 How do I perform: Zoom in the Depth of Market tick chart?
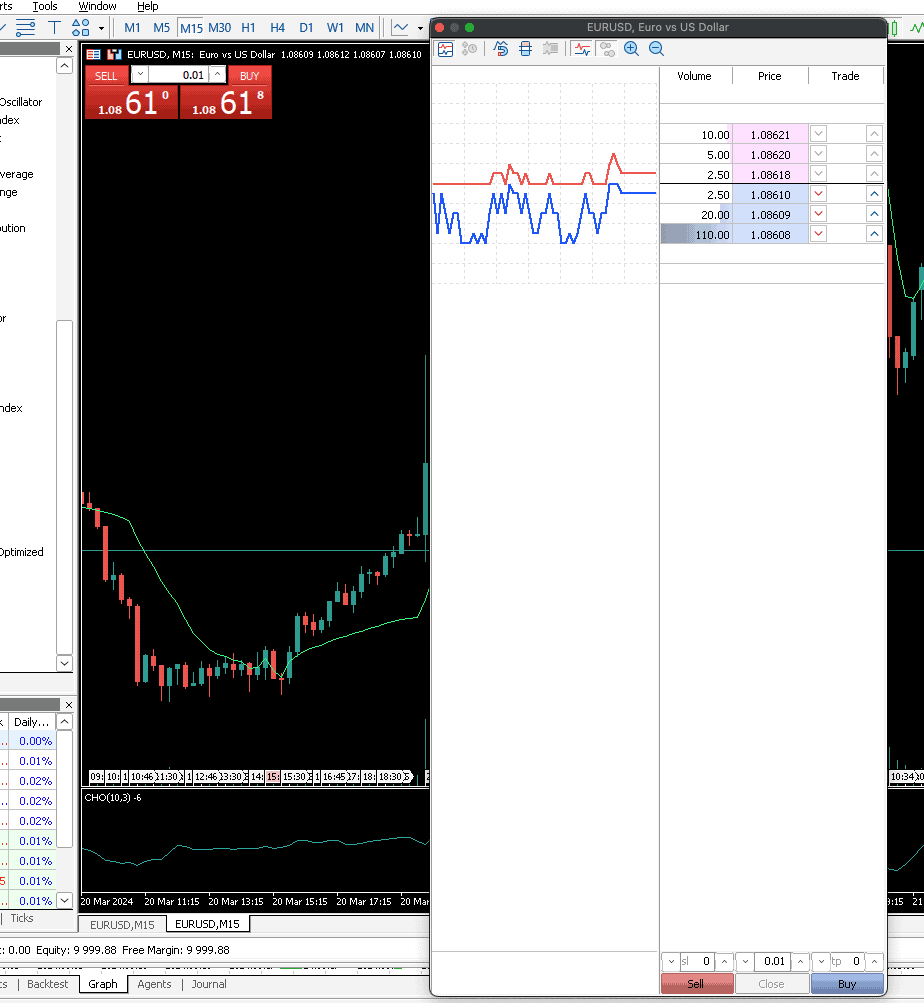point(632,49)
